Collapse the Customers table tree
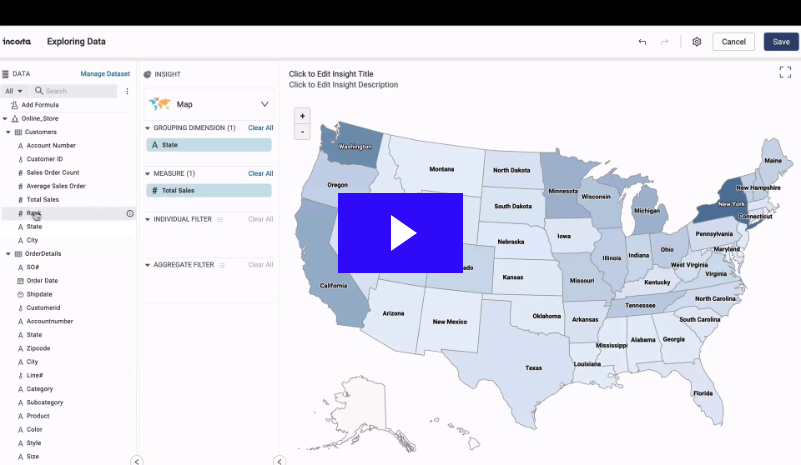 point(8,132)
